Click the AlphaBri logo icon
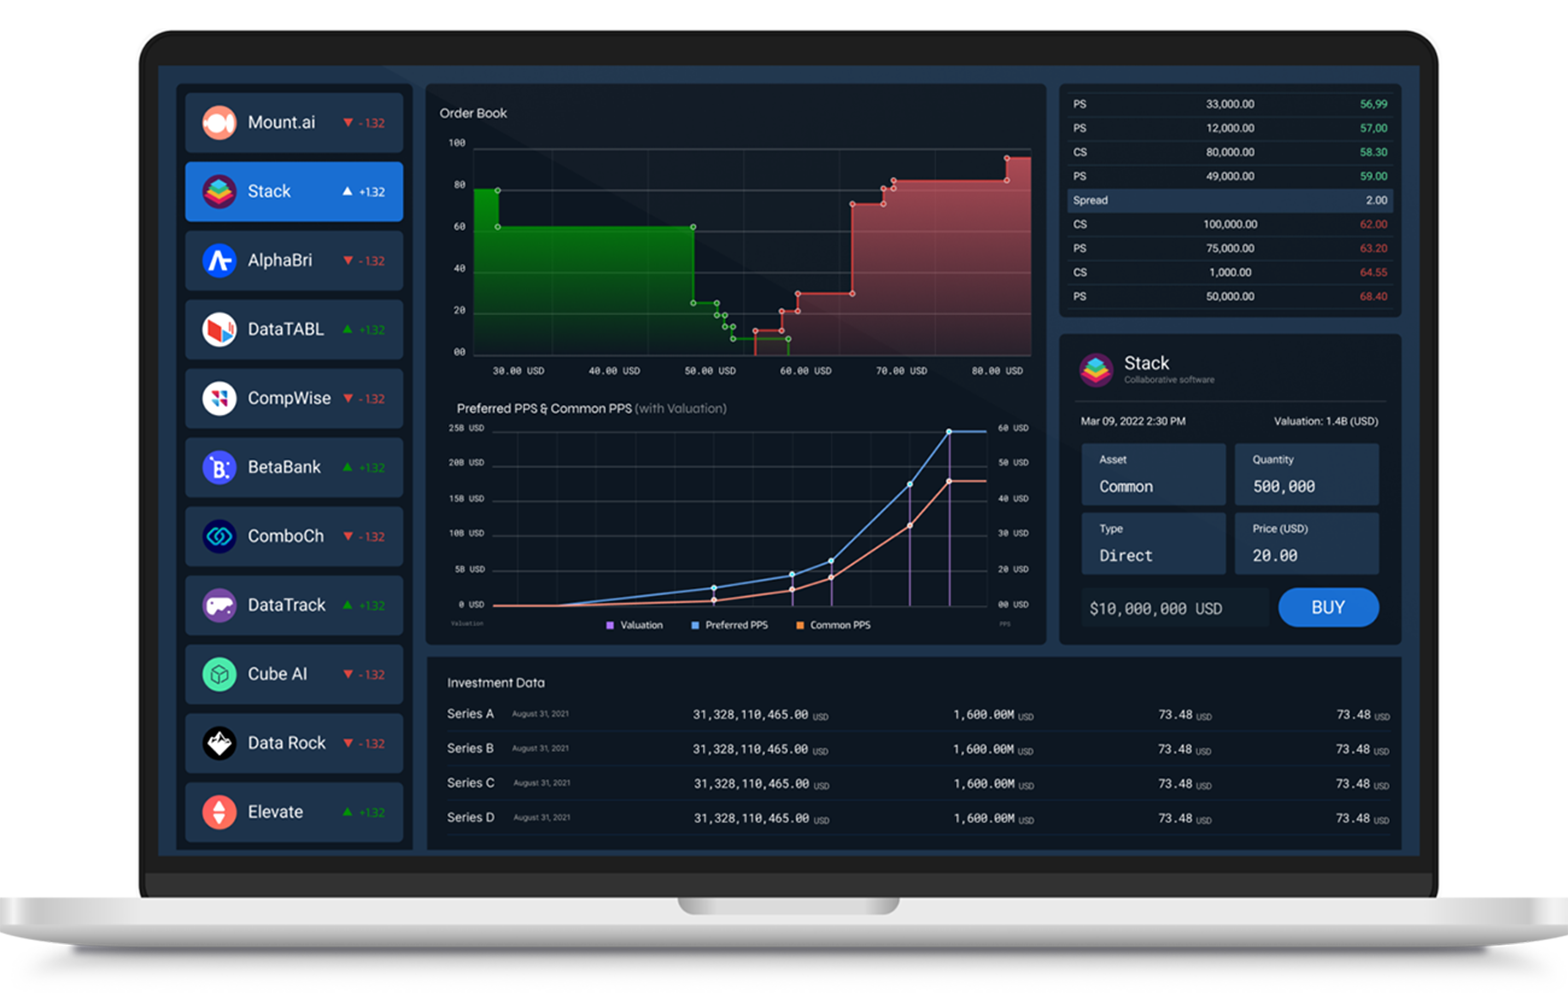The width and height of the screenshot is (1568, 1000). pos(219,261)
